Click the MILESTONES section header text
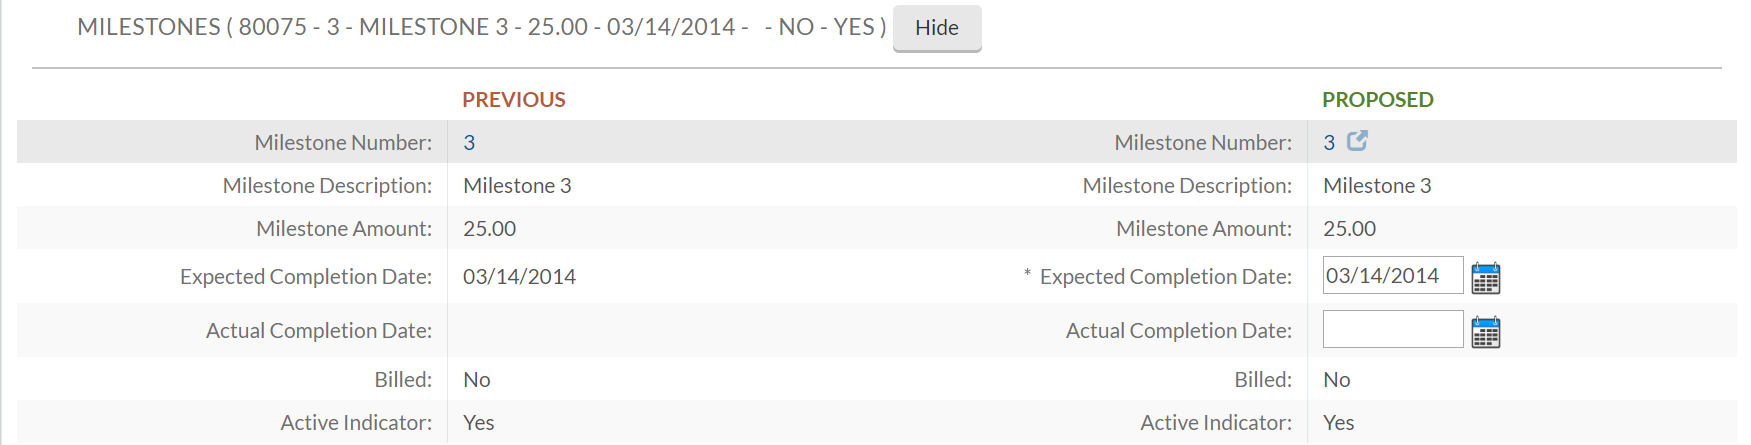Viewport: 1751px width, 445px height. click(x=481, y=27)
